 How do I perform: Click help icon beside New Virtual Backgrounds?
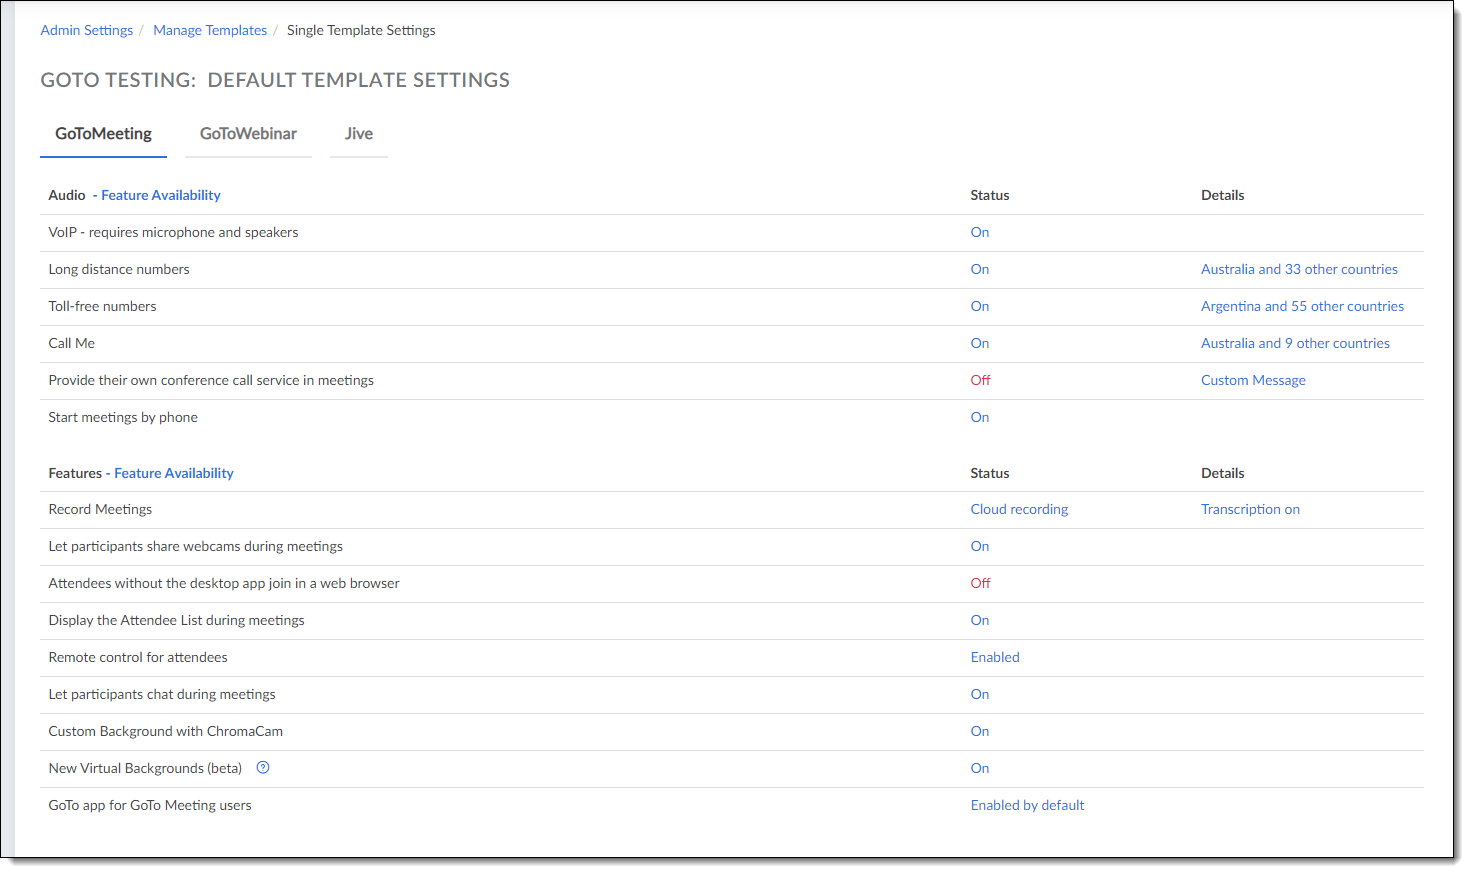pyautogui.click(x=263, y=768)
